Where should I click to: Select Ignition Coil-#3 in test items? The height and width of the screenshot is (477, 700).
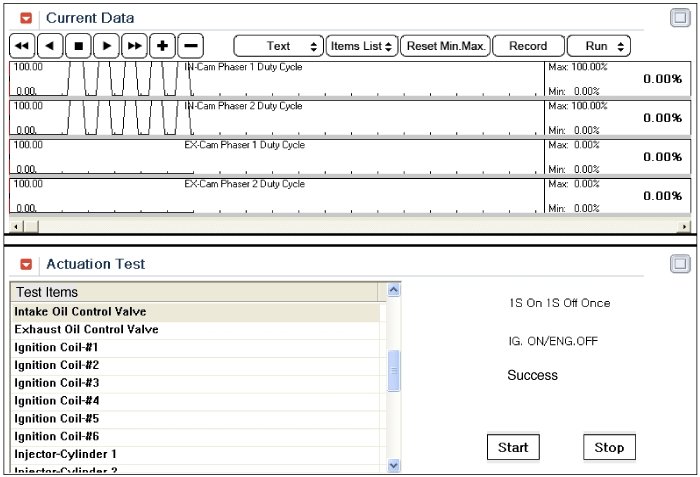pos(57,383)
